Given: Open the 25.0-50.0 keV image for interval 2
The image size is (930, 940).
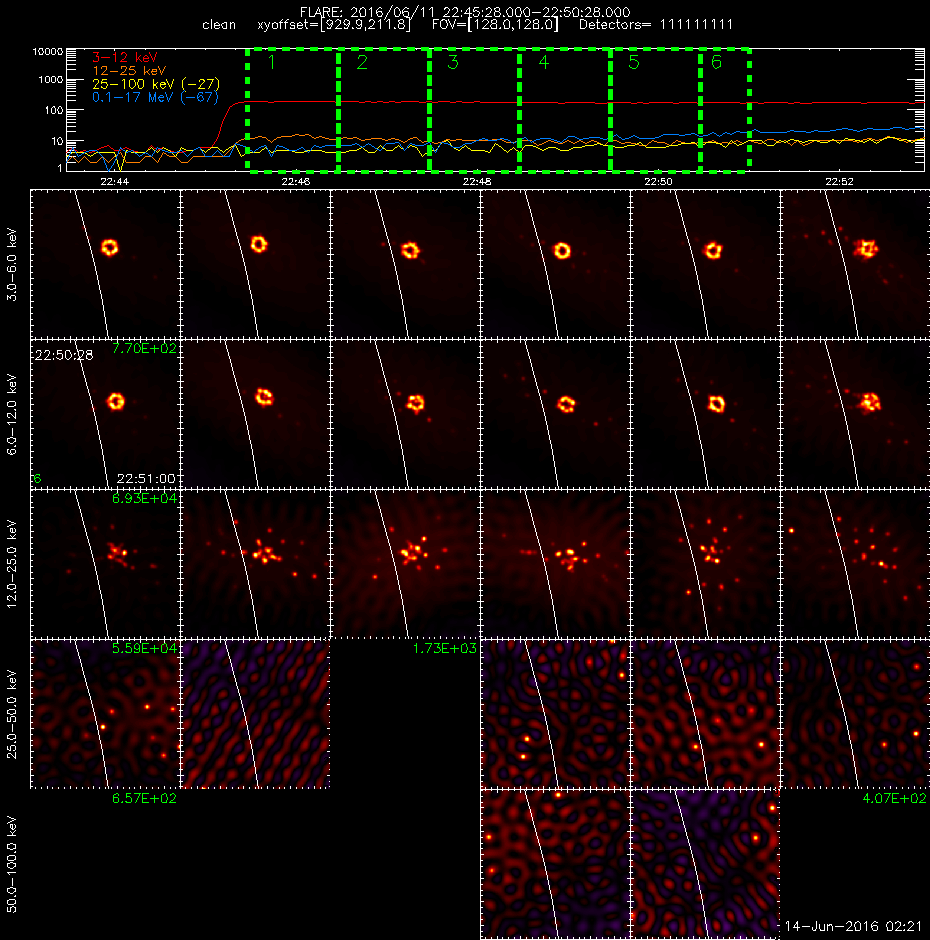Looking at the screenshot, I should [255, 714].
